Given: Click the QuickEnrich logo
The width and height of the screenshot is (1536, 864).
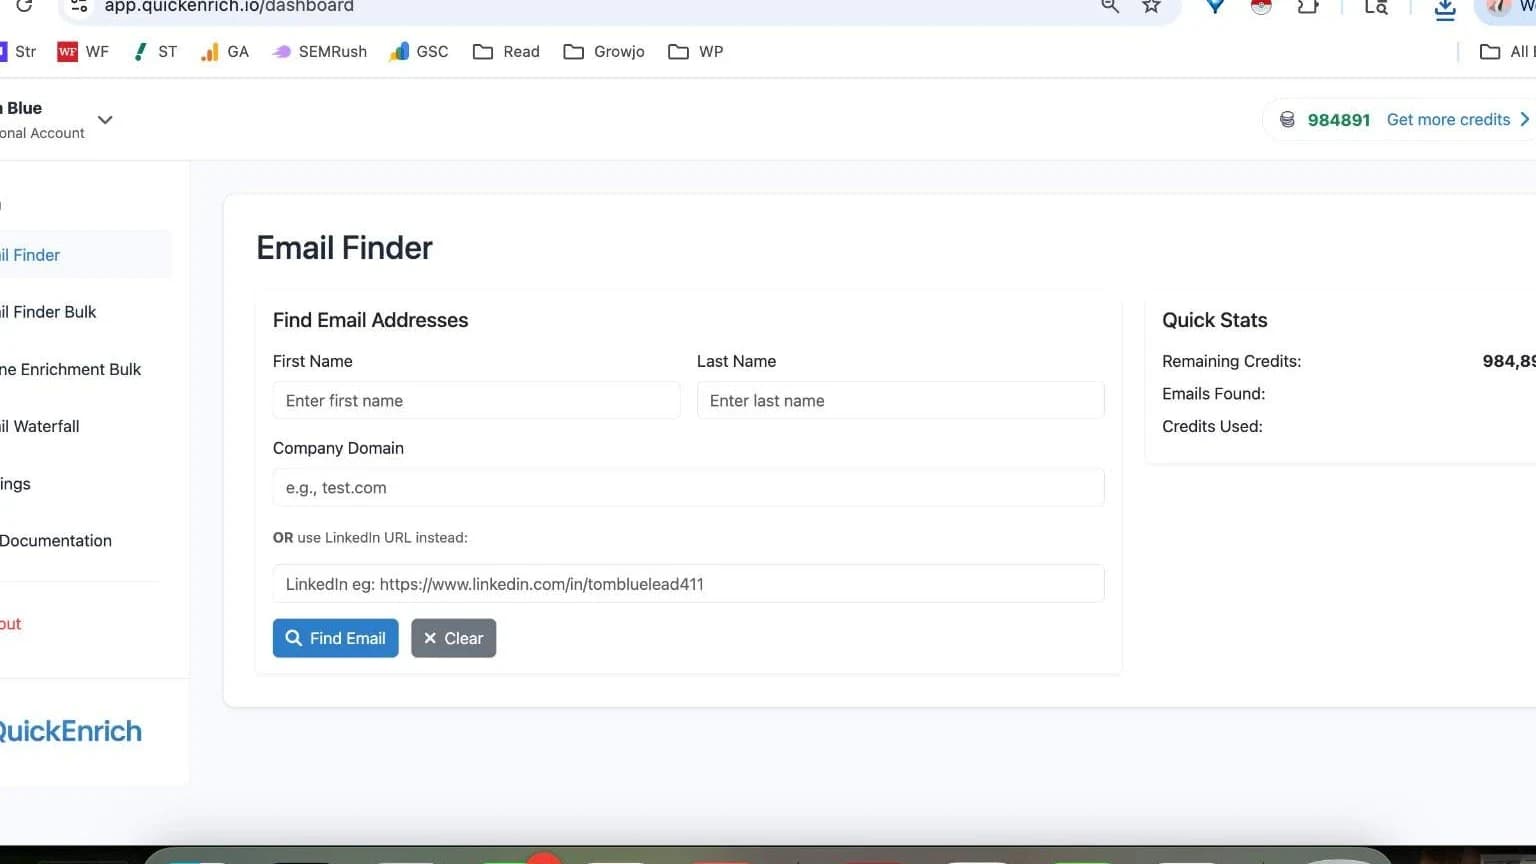Looking at the screenshot, I should [70, 731].
